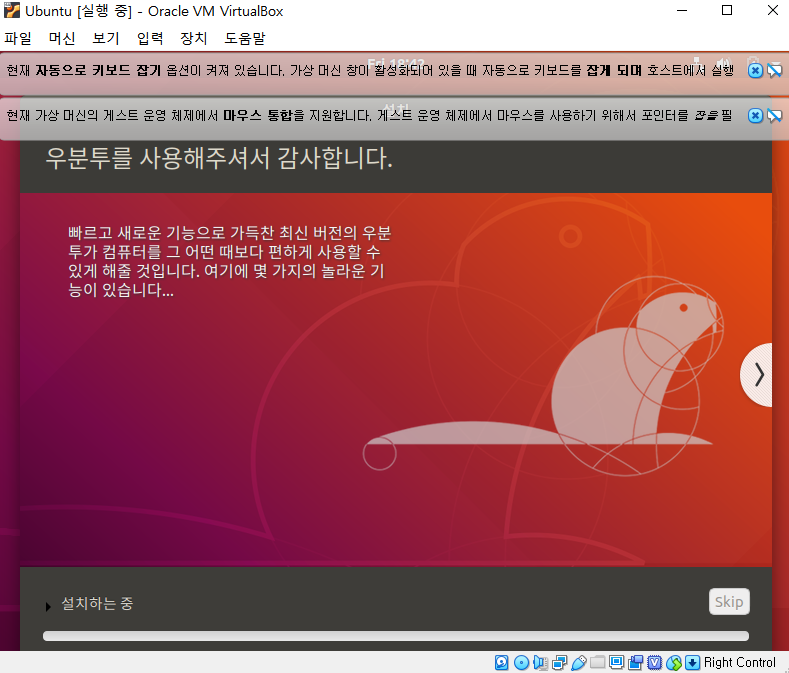Dismiss the mouse integration notification

tap(755, 116)
